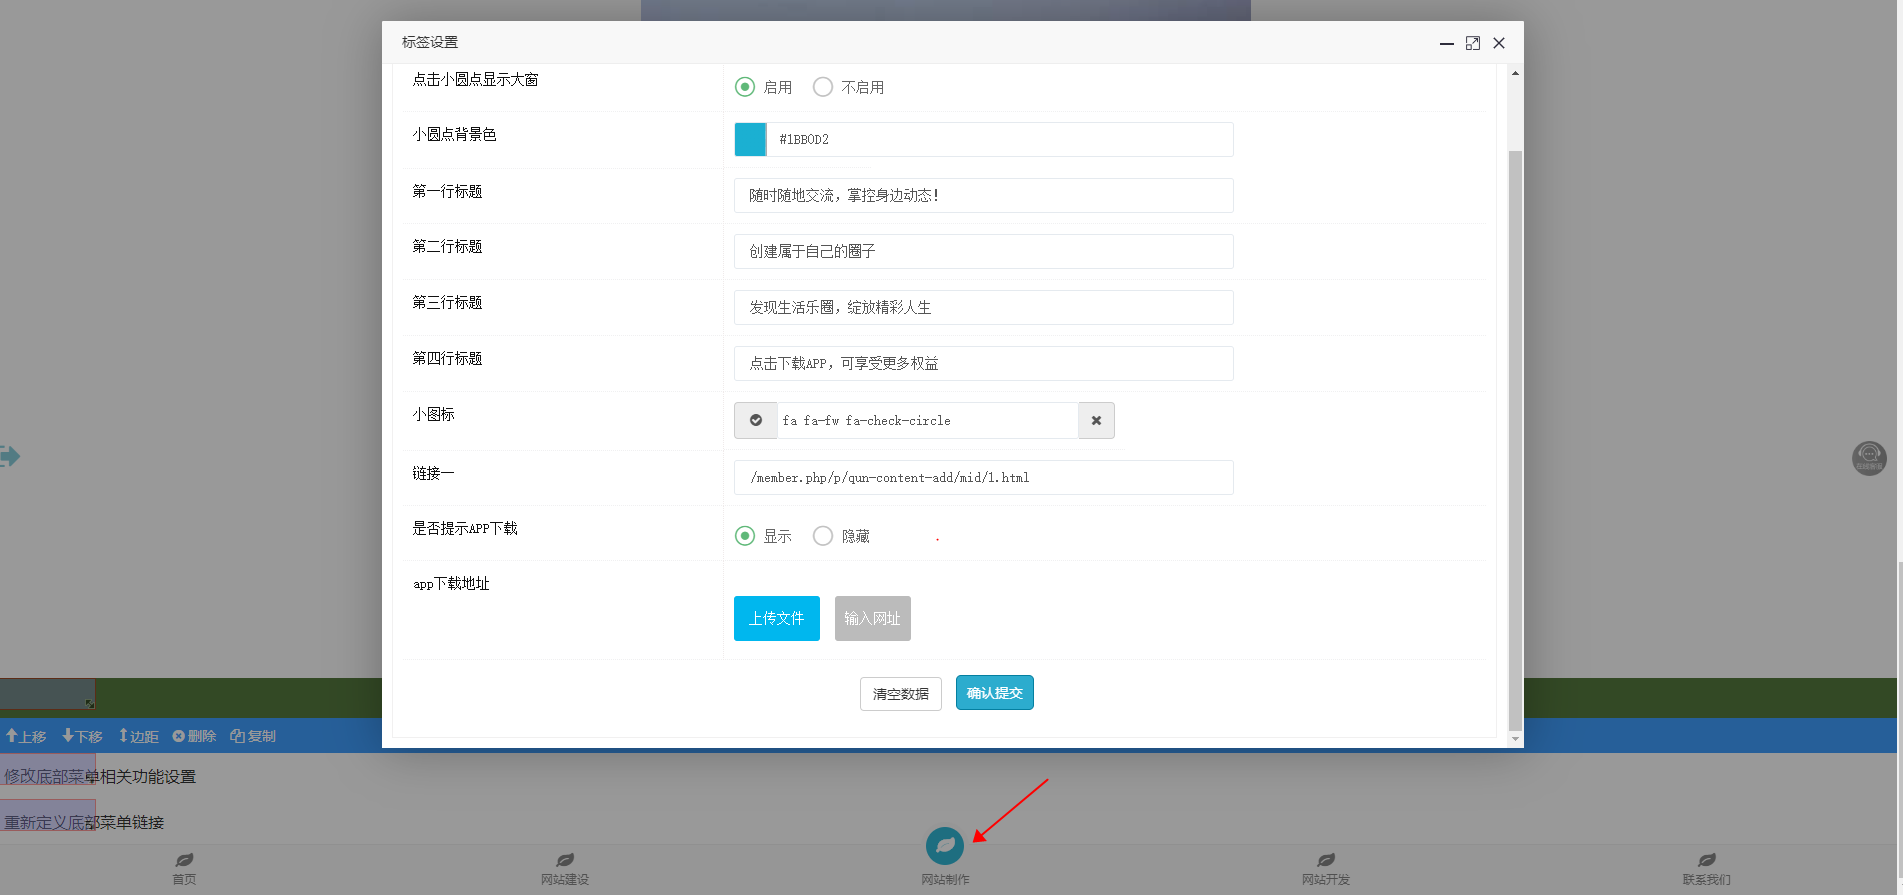1903x895 pixels.
Task: Click the 清空数据 button
Action: [x=900, y=694]
